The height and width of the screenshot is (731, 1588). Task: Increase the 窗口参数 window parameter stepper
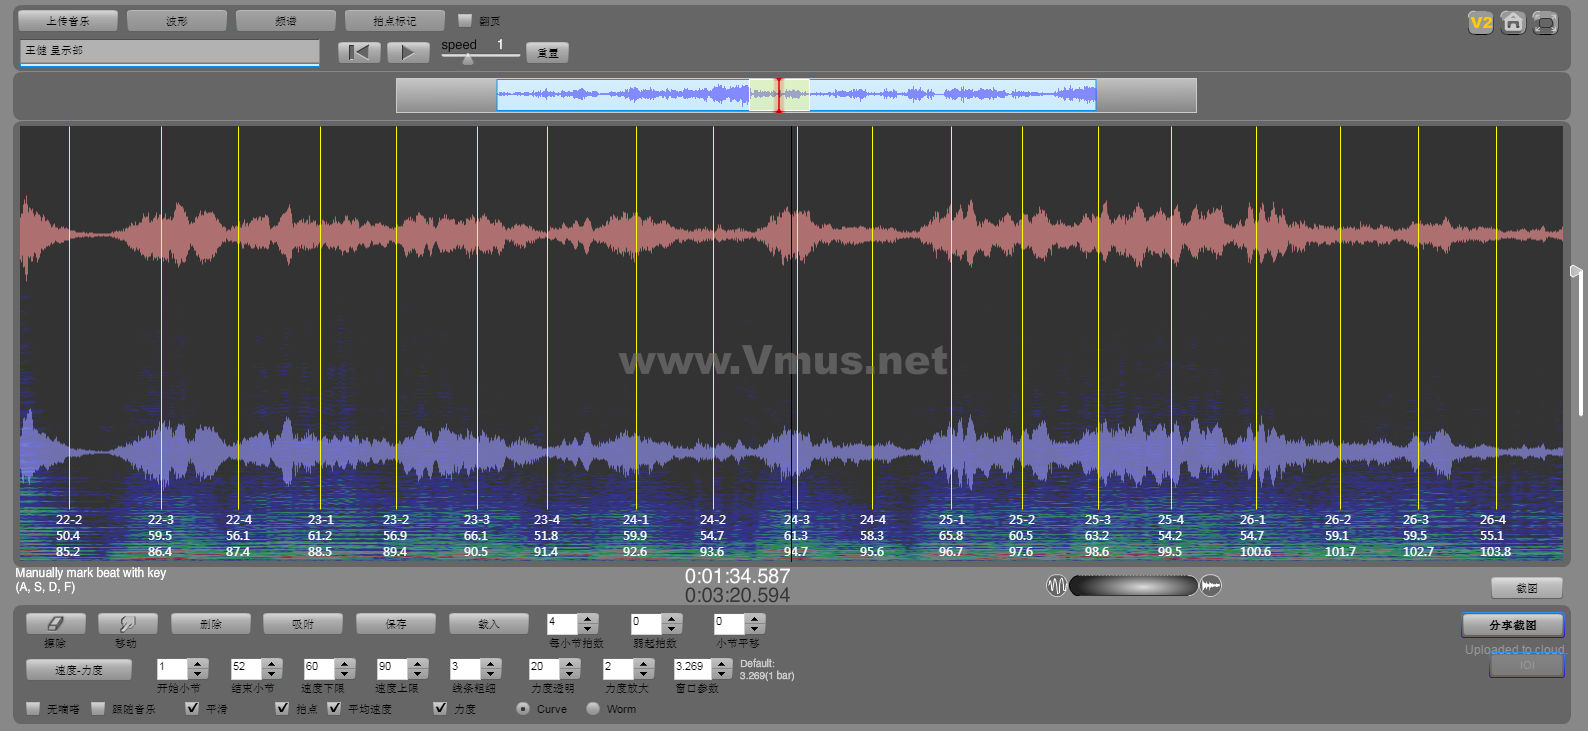point(722,663)
